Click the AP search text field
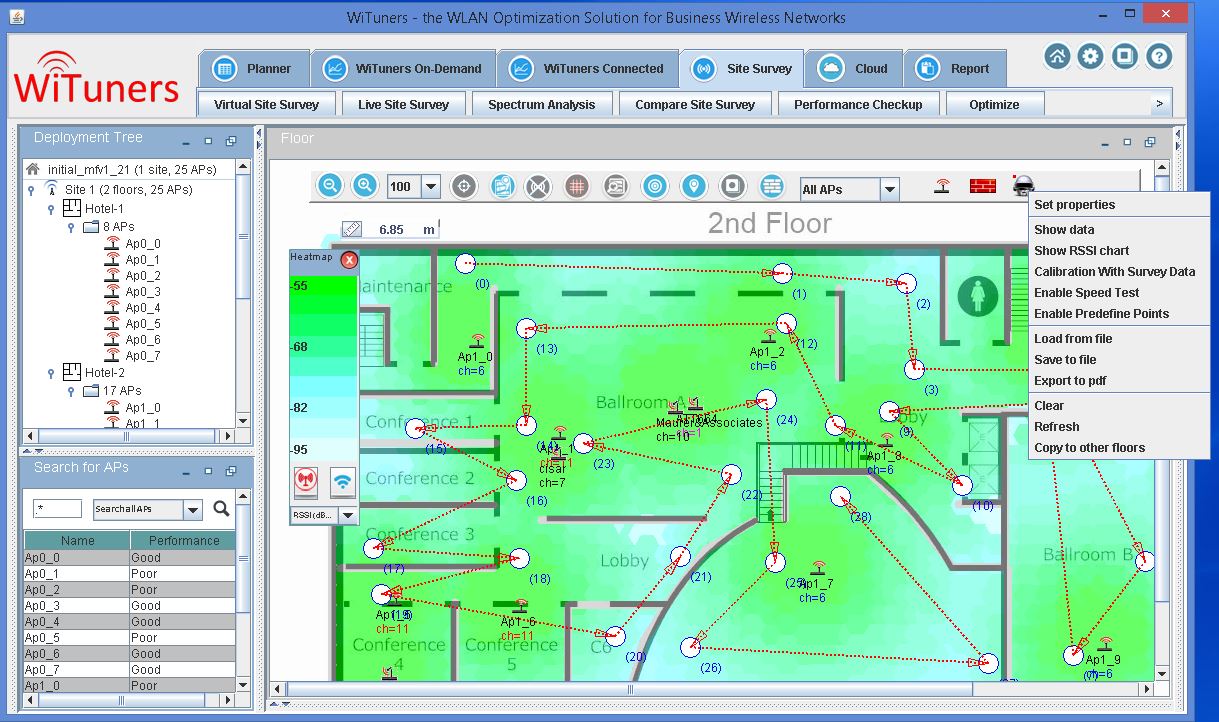 (x=57, y=509)
